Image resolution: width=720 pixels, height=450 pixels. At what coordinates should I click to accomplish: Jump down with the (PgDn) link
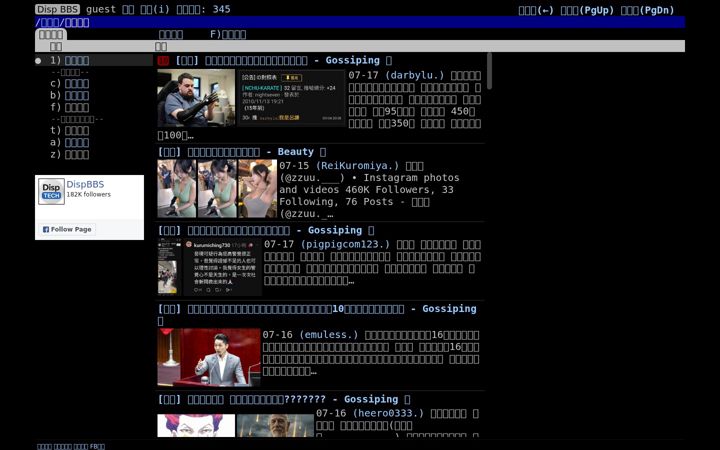(x=647, y=10)
